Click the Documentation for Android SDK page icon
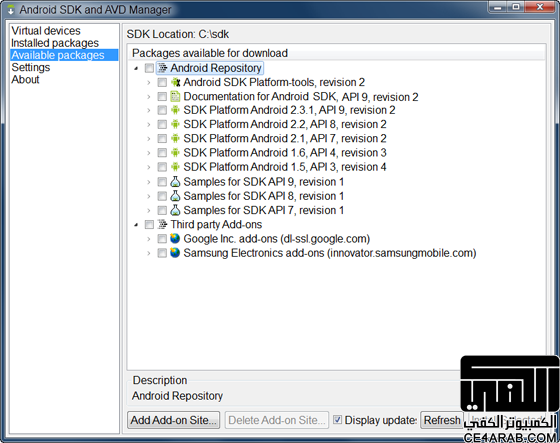Viewport: 560px width, 443px height. point(175,96)
